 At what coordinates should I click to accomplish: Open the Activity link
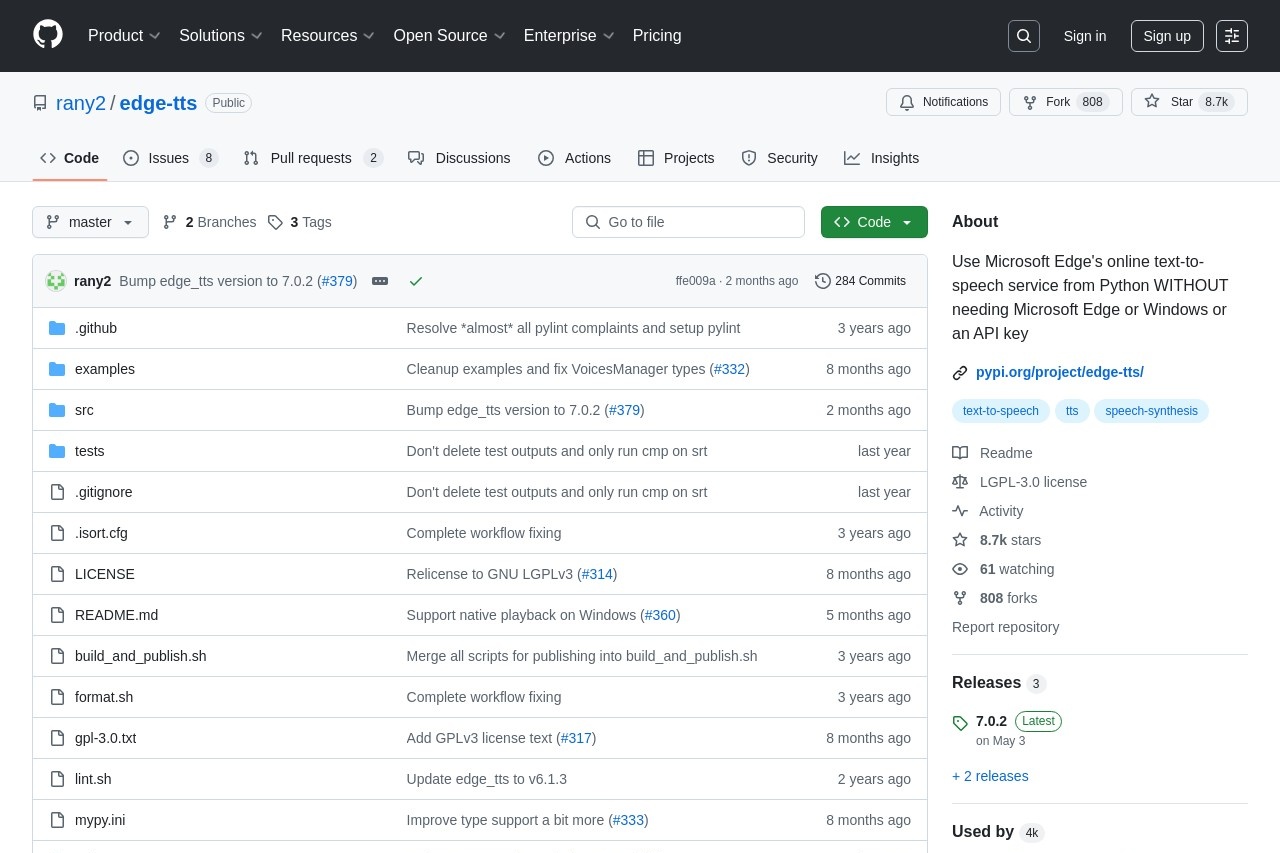point(988,511)
